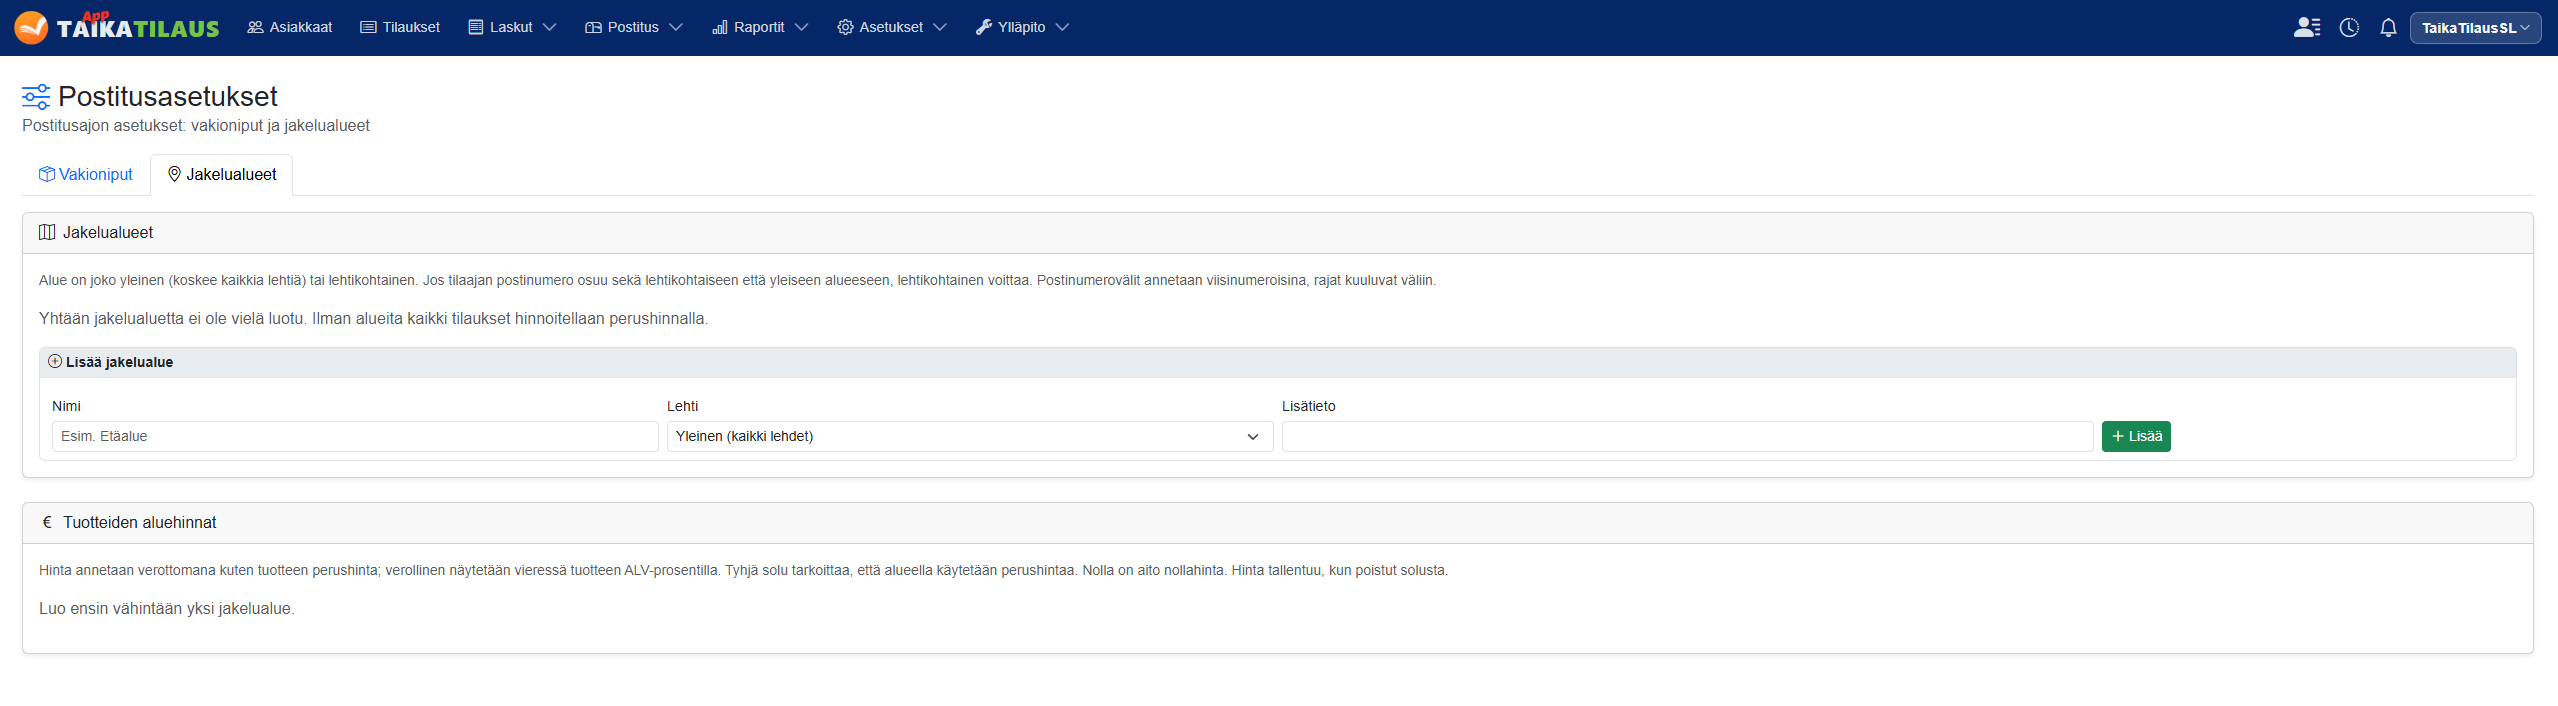Viewport: 2558px width, 706px height.
Task: Click the Asetukset gear icon
Action: click(x=845, y=27)
